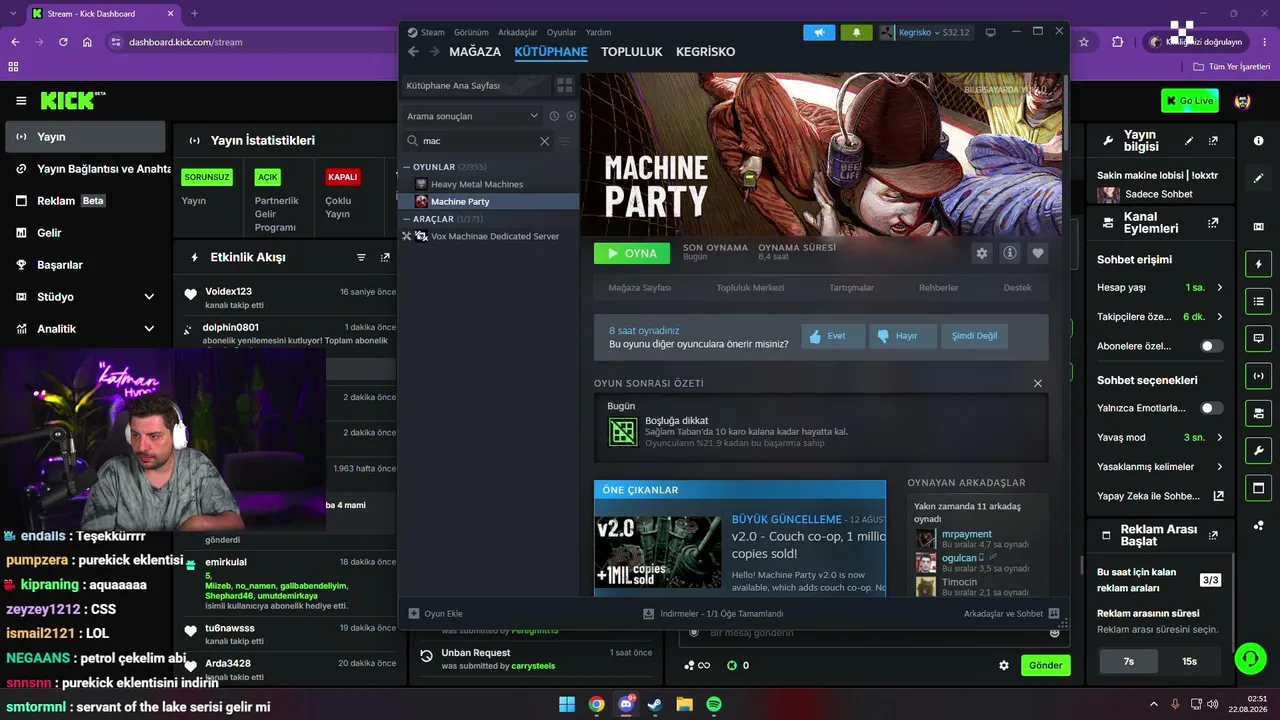Open Machine Party game settings gear
1280x720 pixels.
point(982,253)
